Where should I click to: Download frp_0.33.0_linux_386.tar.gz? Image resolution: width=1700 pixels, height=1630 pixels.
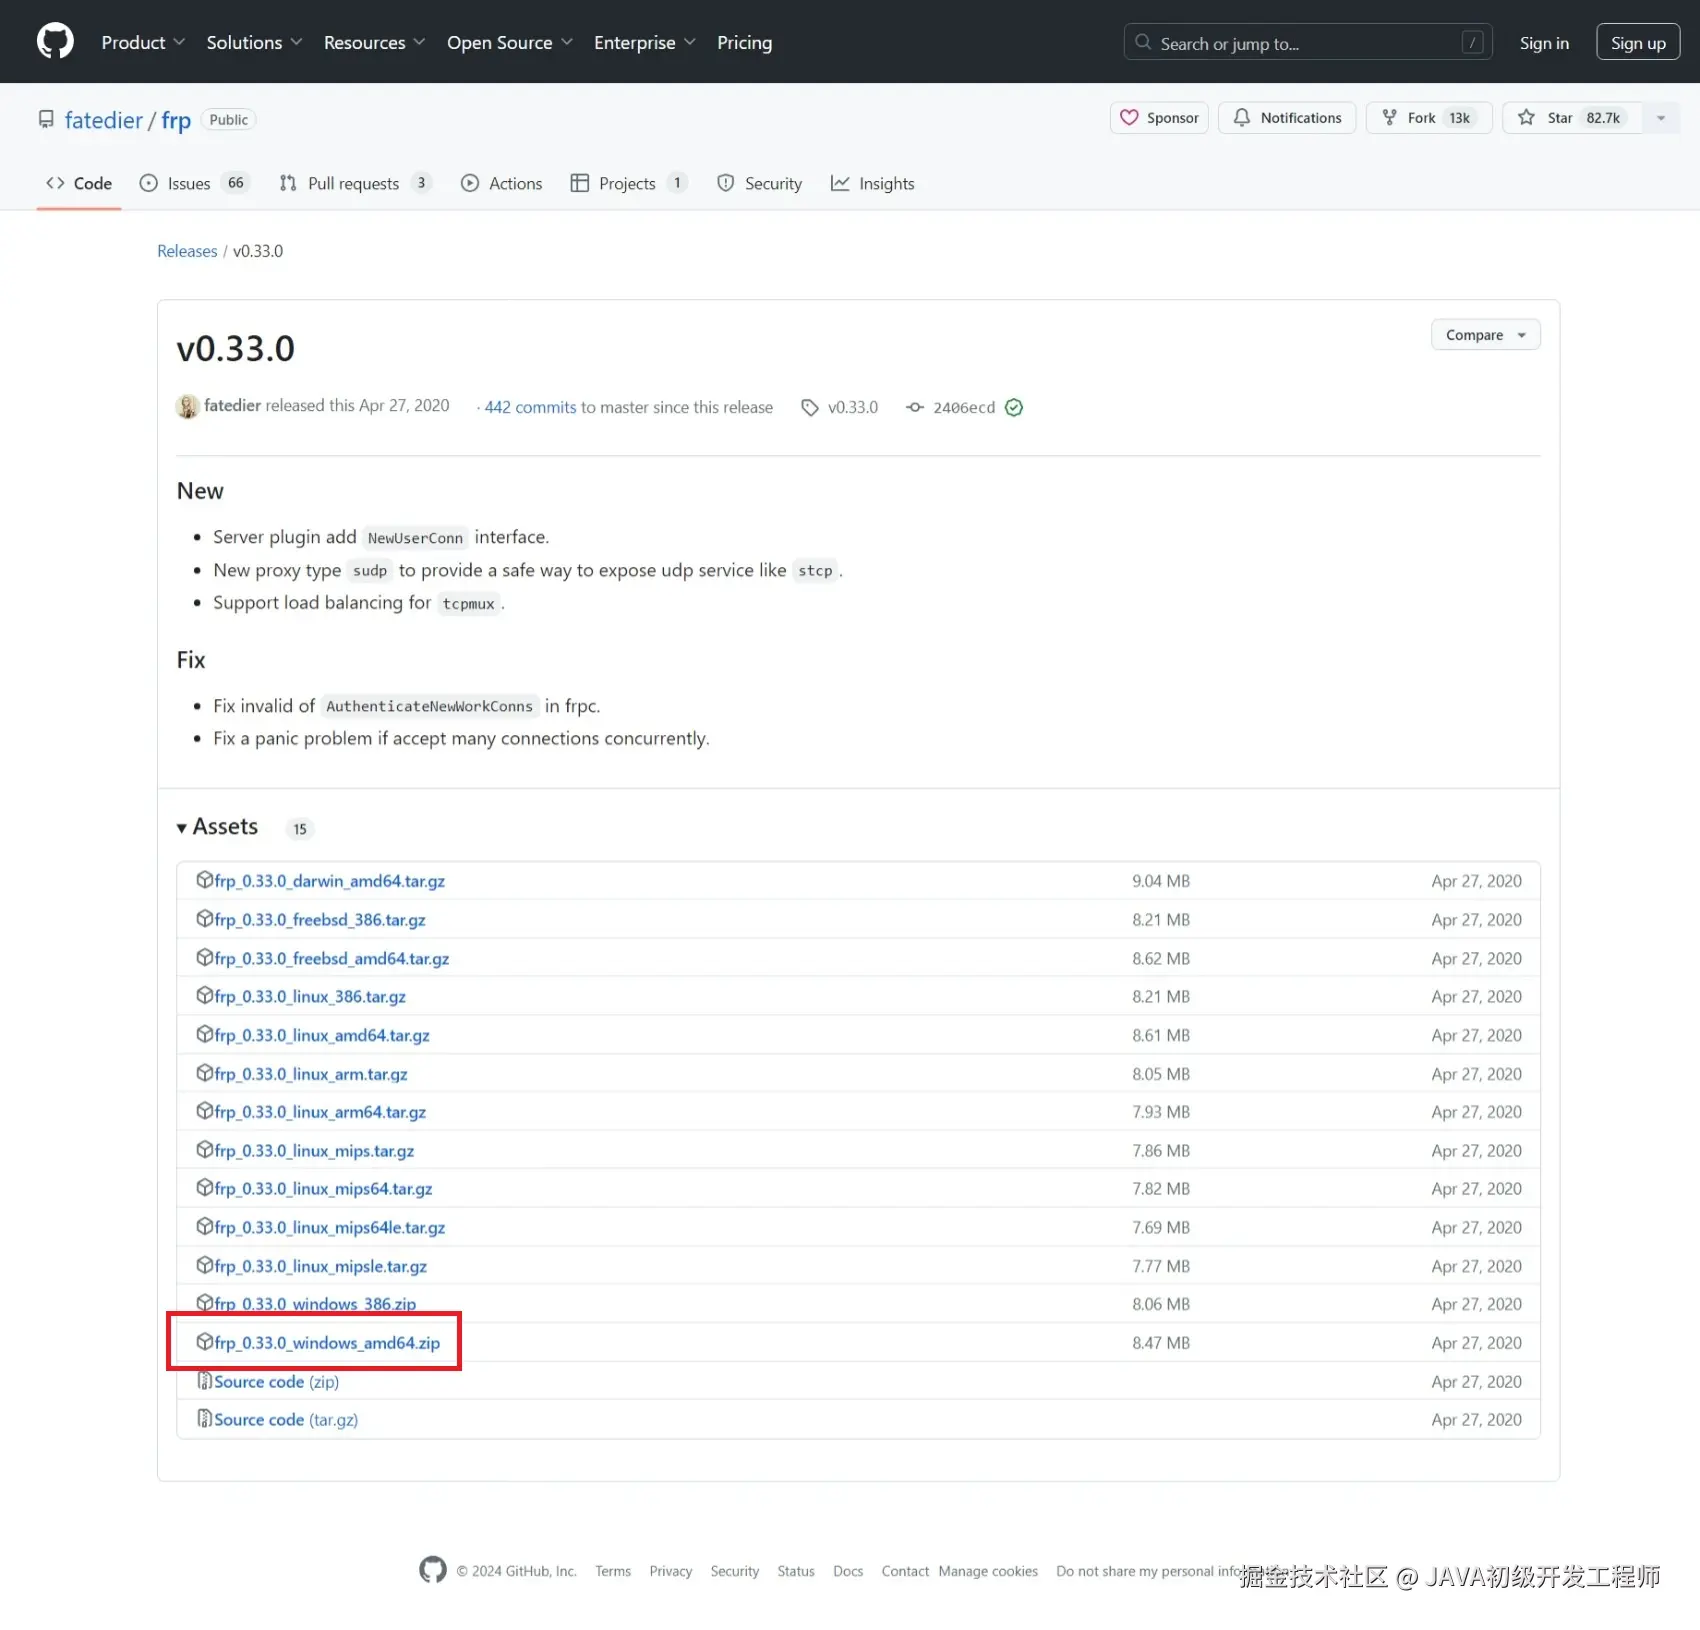coord(310,996)
